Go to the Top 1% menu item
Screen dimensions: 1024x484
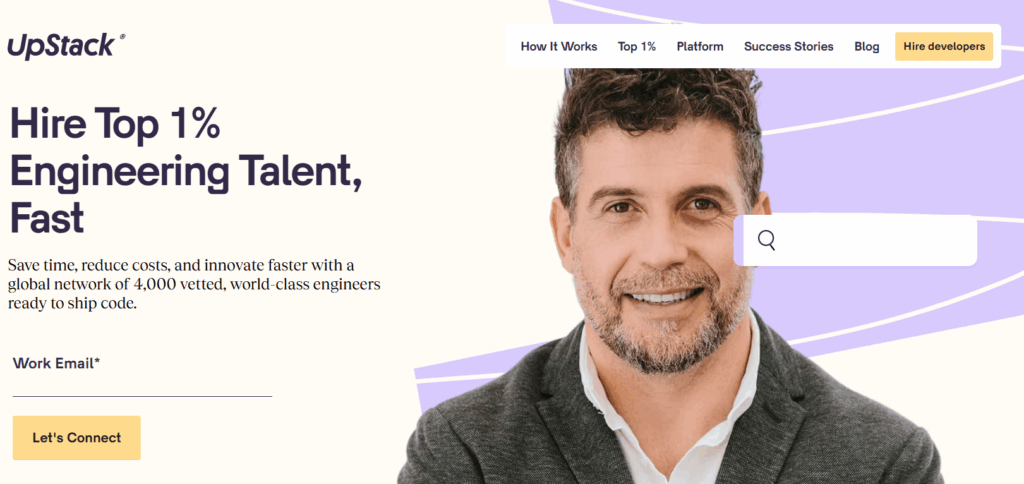637,46
